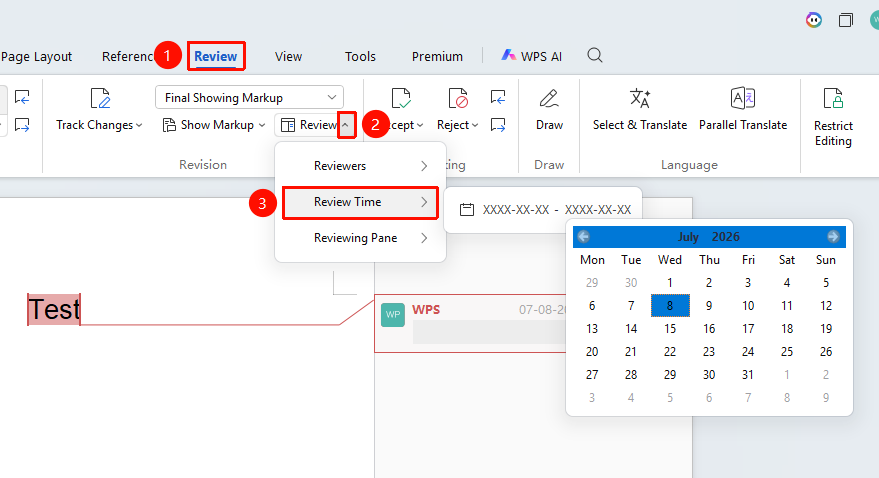Click Restrict Editing
Viewport: 879px width, 478px height.
tap(833, 117)
